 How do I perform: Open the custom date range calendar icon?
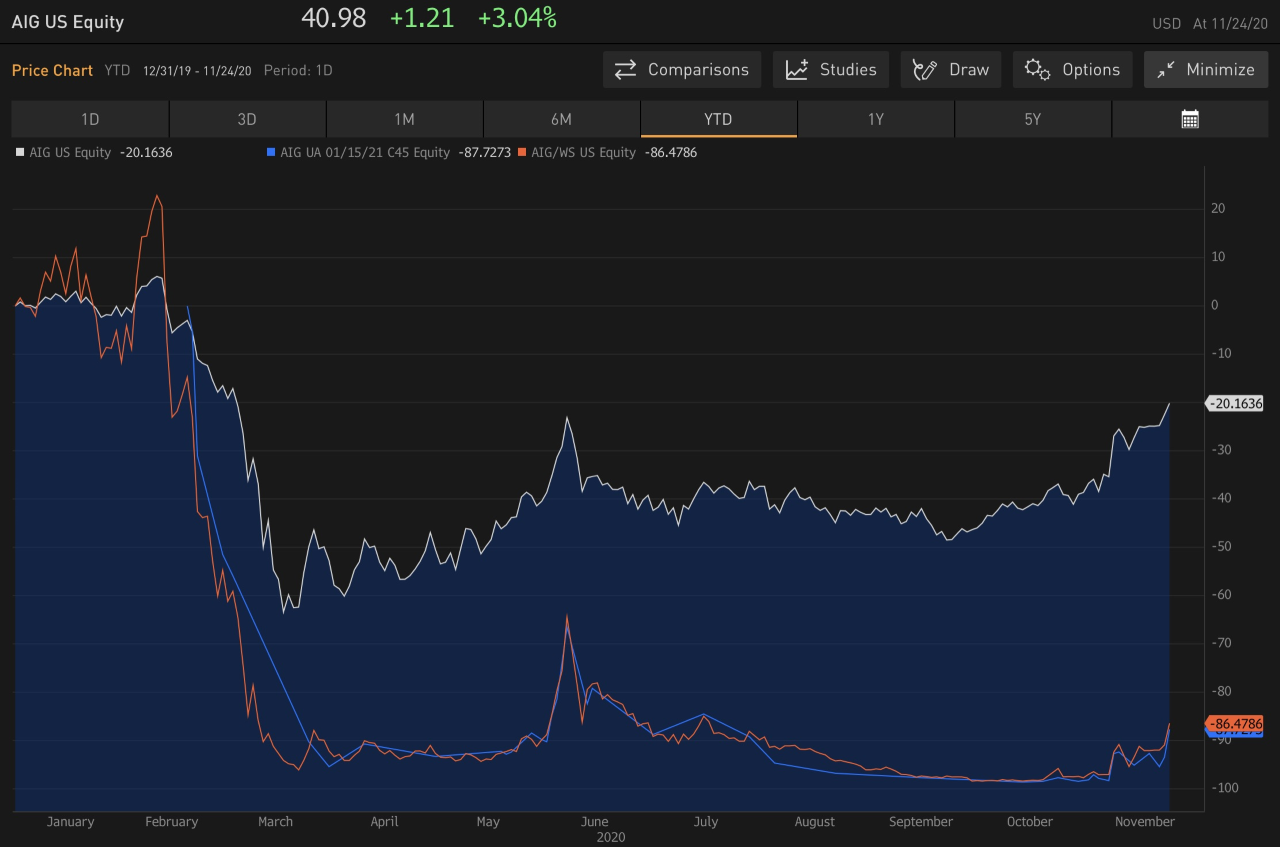pyautogui.click(x=1190, y=119)
